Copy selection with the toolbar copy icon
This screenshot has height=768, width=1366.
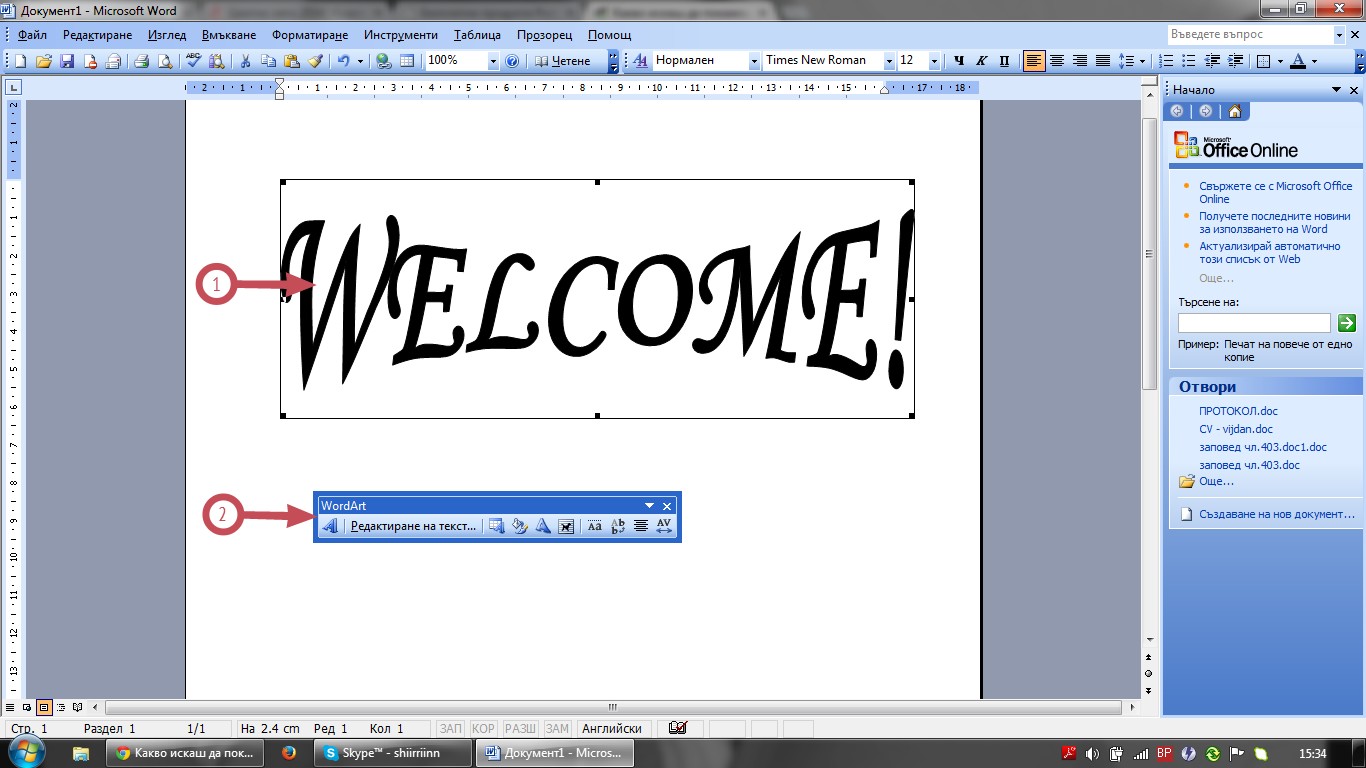(268, 61)
